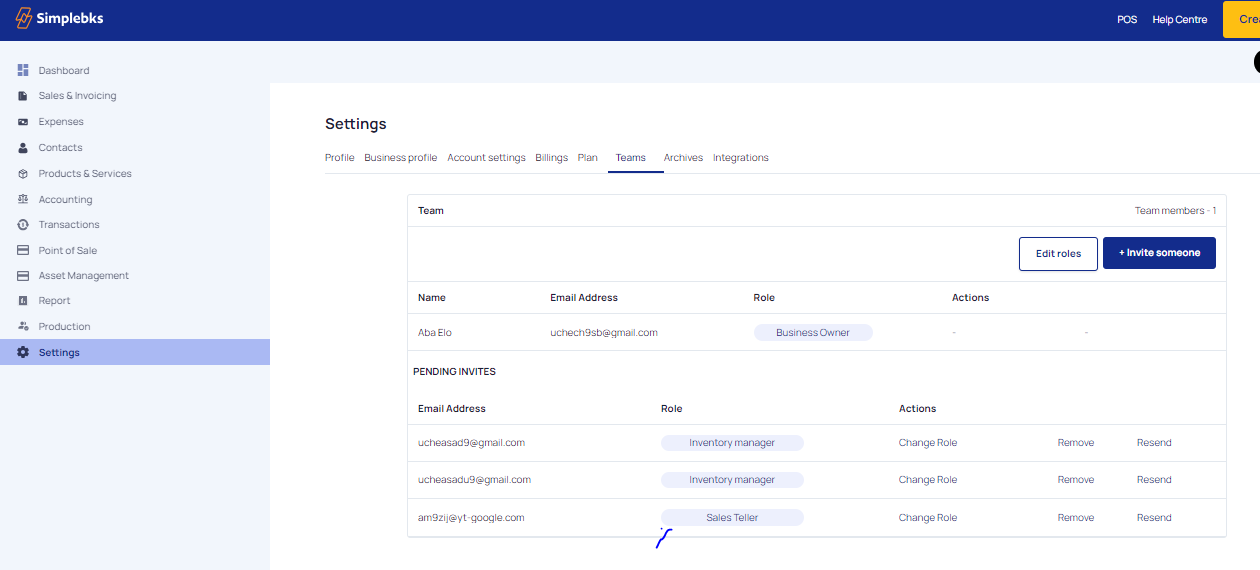Resend invite to ucheasadu9@gmail.com
The width and height of the screenshot is (1260, 570).
point(1153,480)
